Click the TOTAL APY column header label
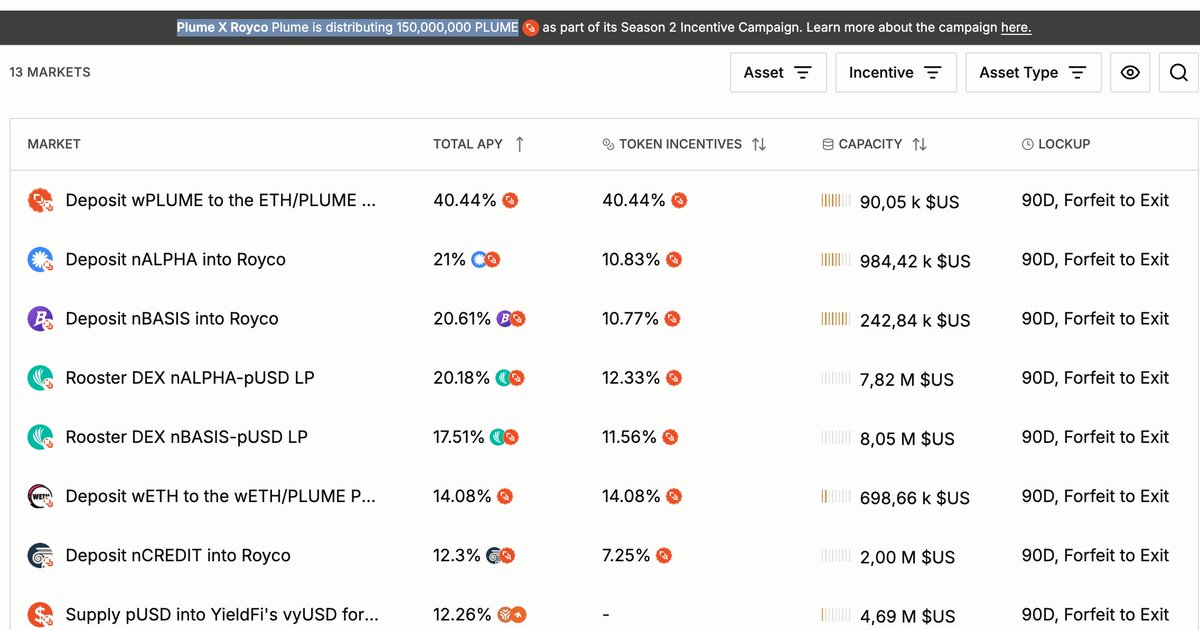The height and width of the screenshot is (630, 1200). [467, 144]
